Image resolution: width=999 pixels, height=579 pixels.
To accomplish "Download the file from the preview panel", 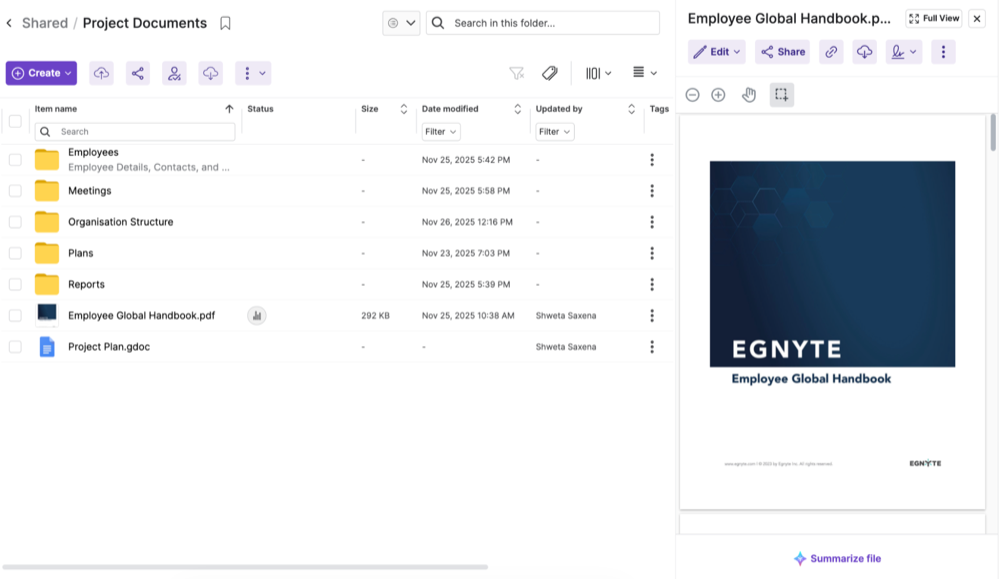I will [x=863, y=51].
